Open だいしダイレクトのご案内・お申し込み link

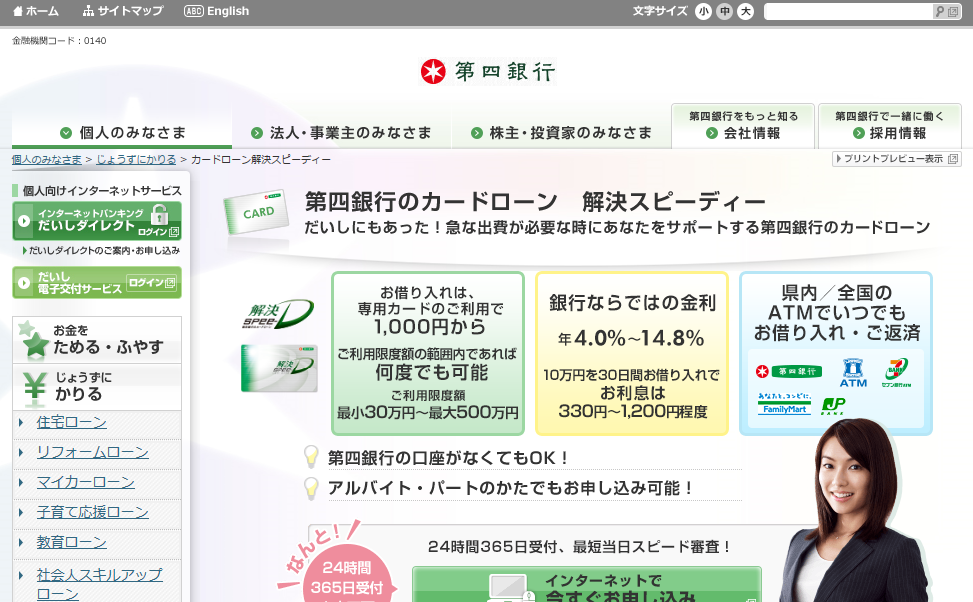click(102, 251)
